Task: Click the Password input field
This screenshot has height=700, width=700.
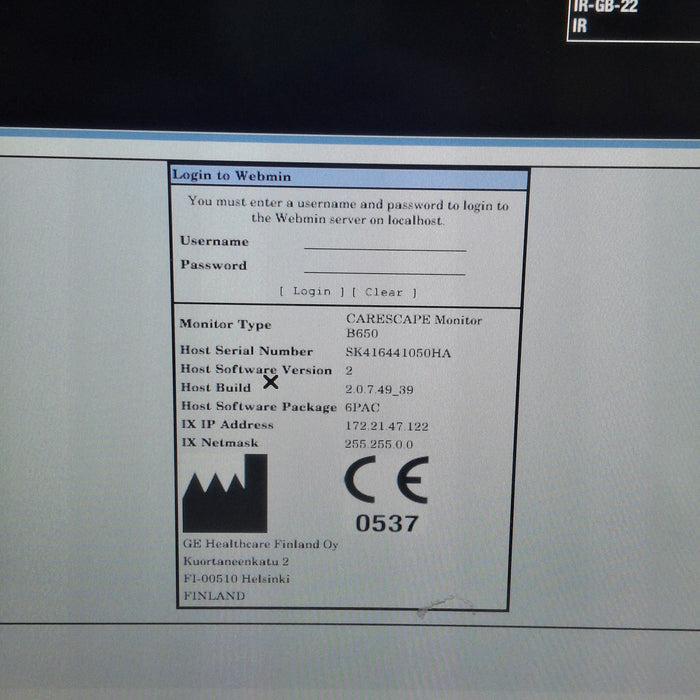Action: pyautogui.click(x=384, y=267)
